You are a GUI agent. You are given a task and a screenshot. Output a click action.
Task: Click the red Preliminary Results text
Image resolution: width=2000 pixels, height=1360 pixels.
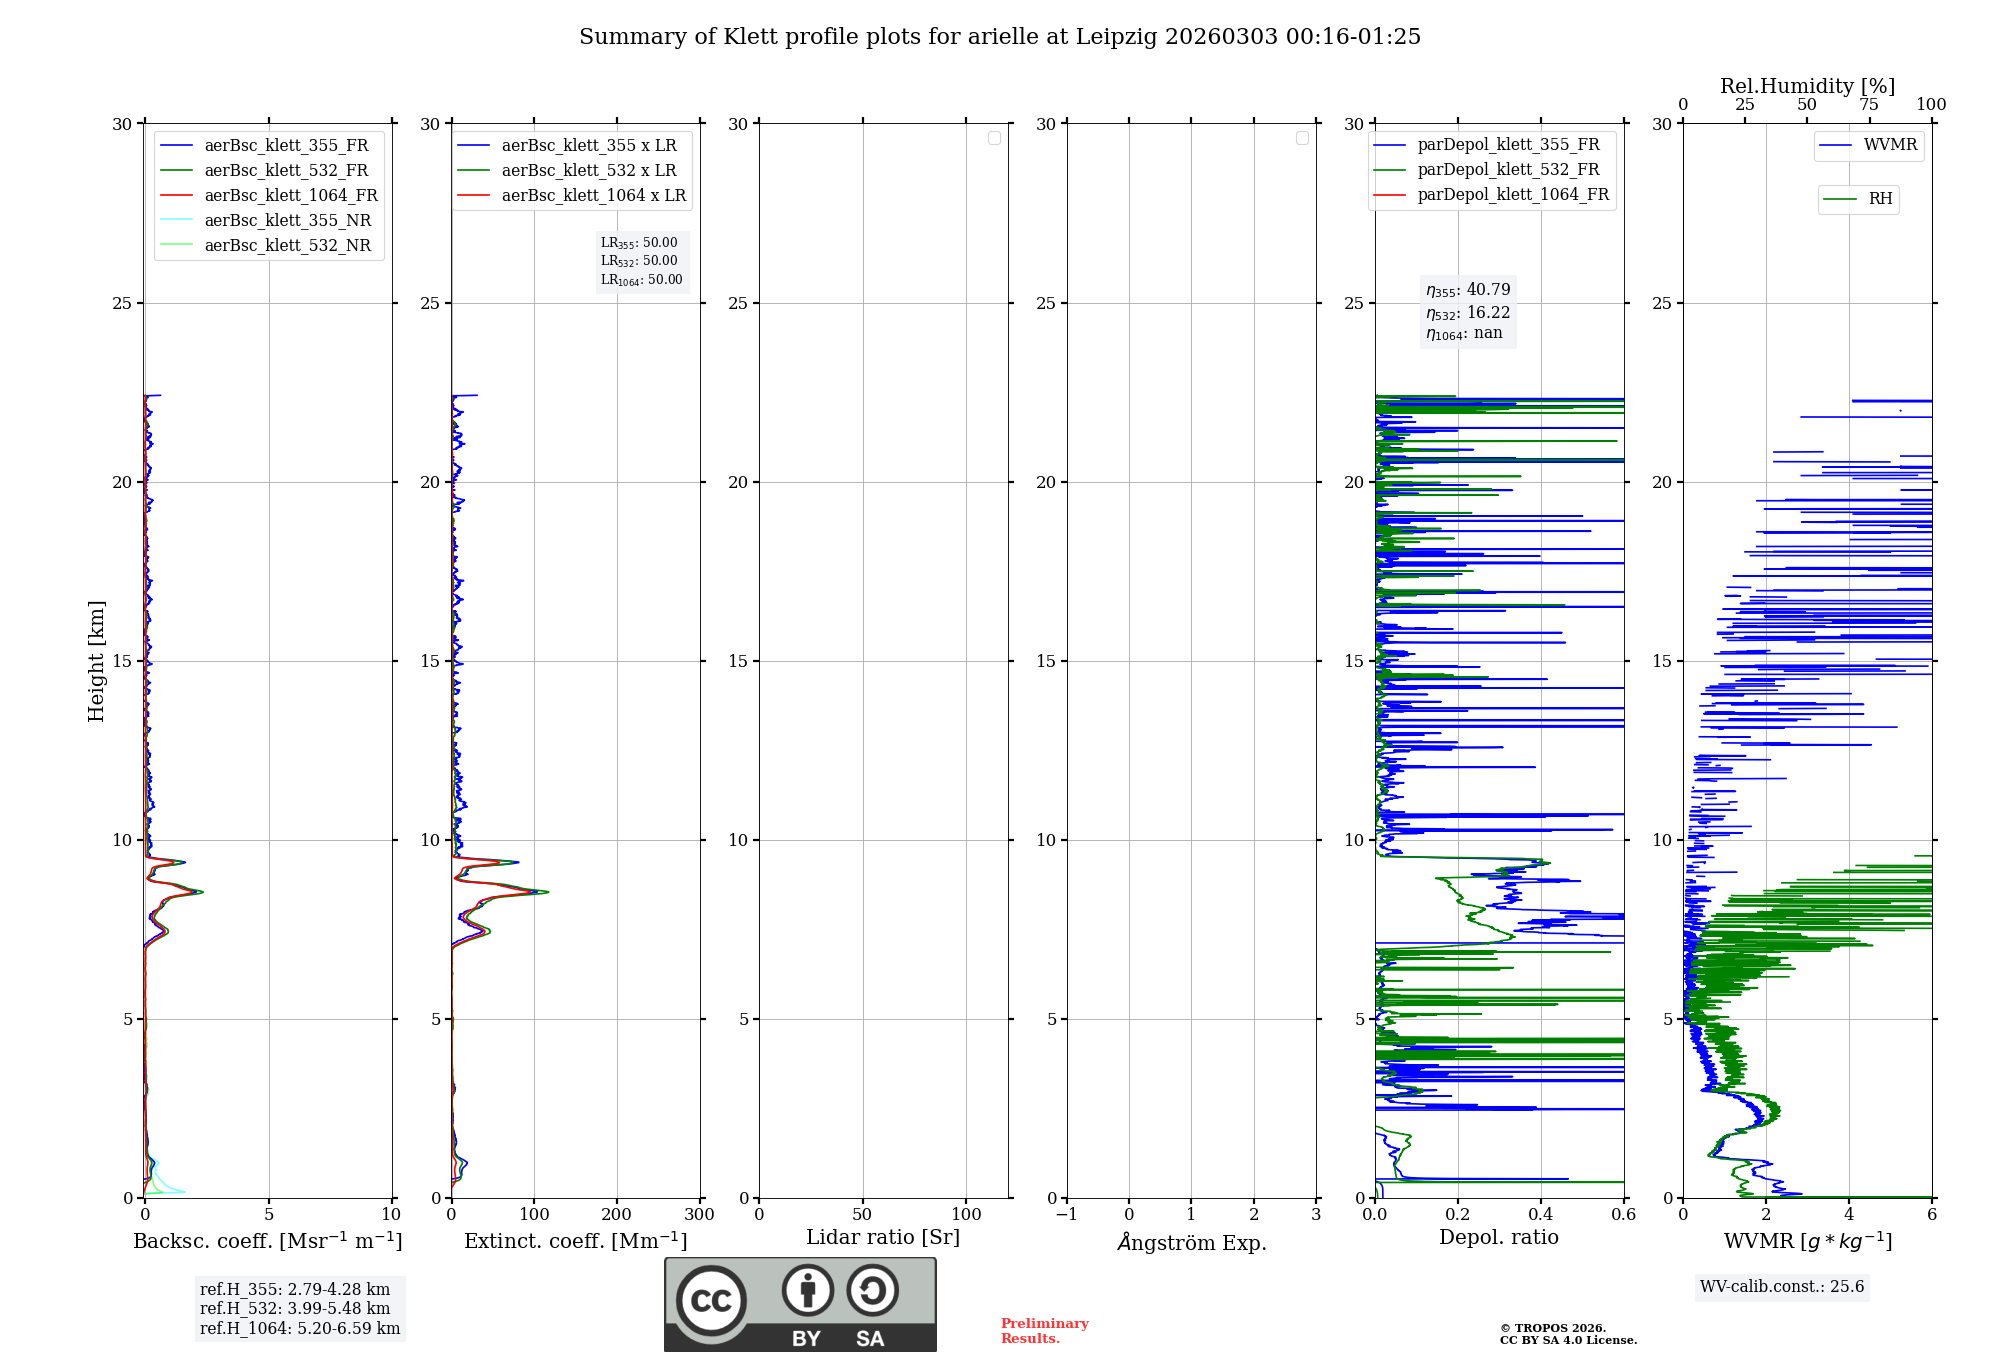tap(1044, 1331)
